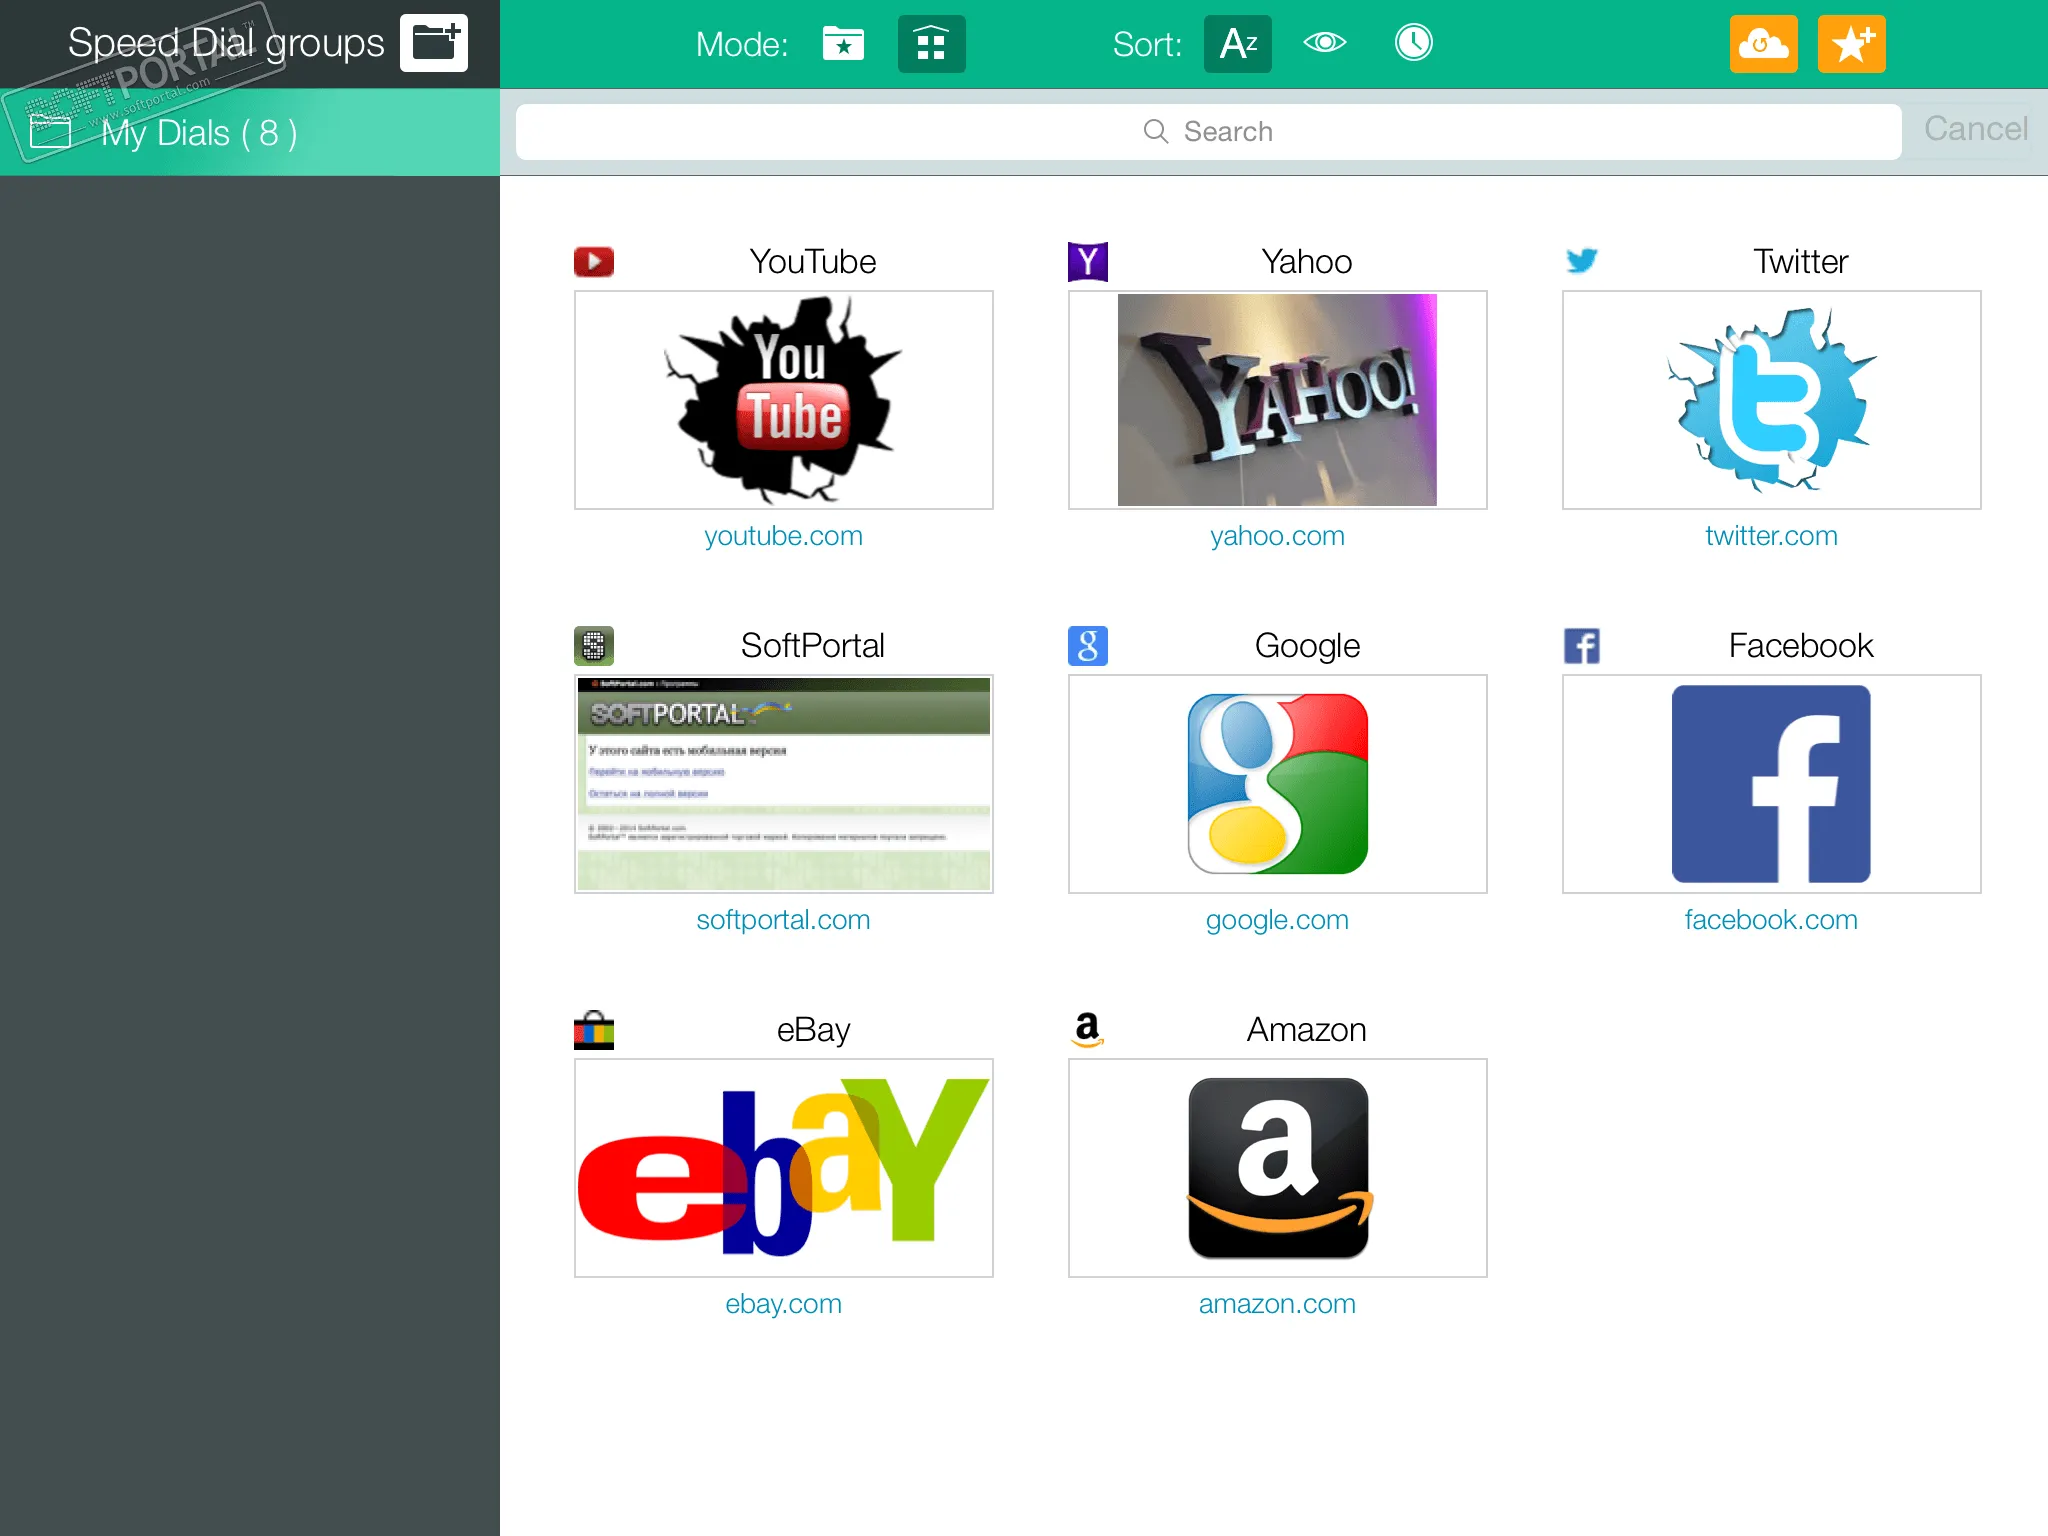Switch to grid tiles mode
Image resolution: width=2048 pixels, height=1536 pixels.
tap(931, 44)
